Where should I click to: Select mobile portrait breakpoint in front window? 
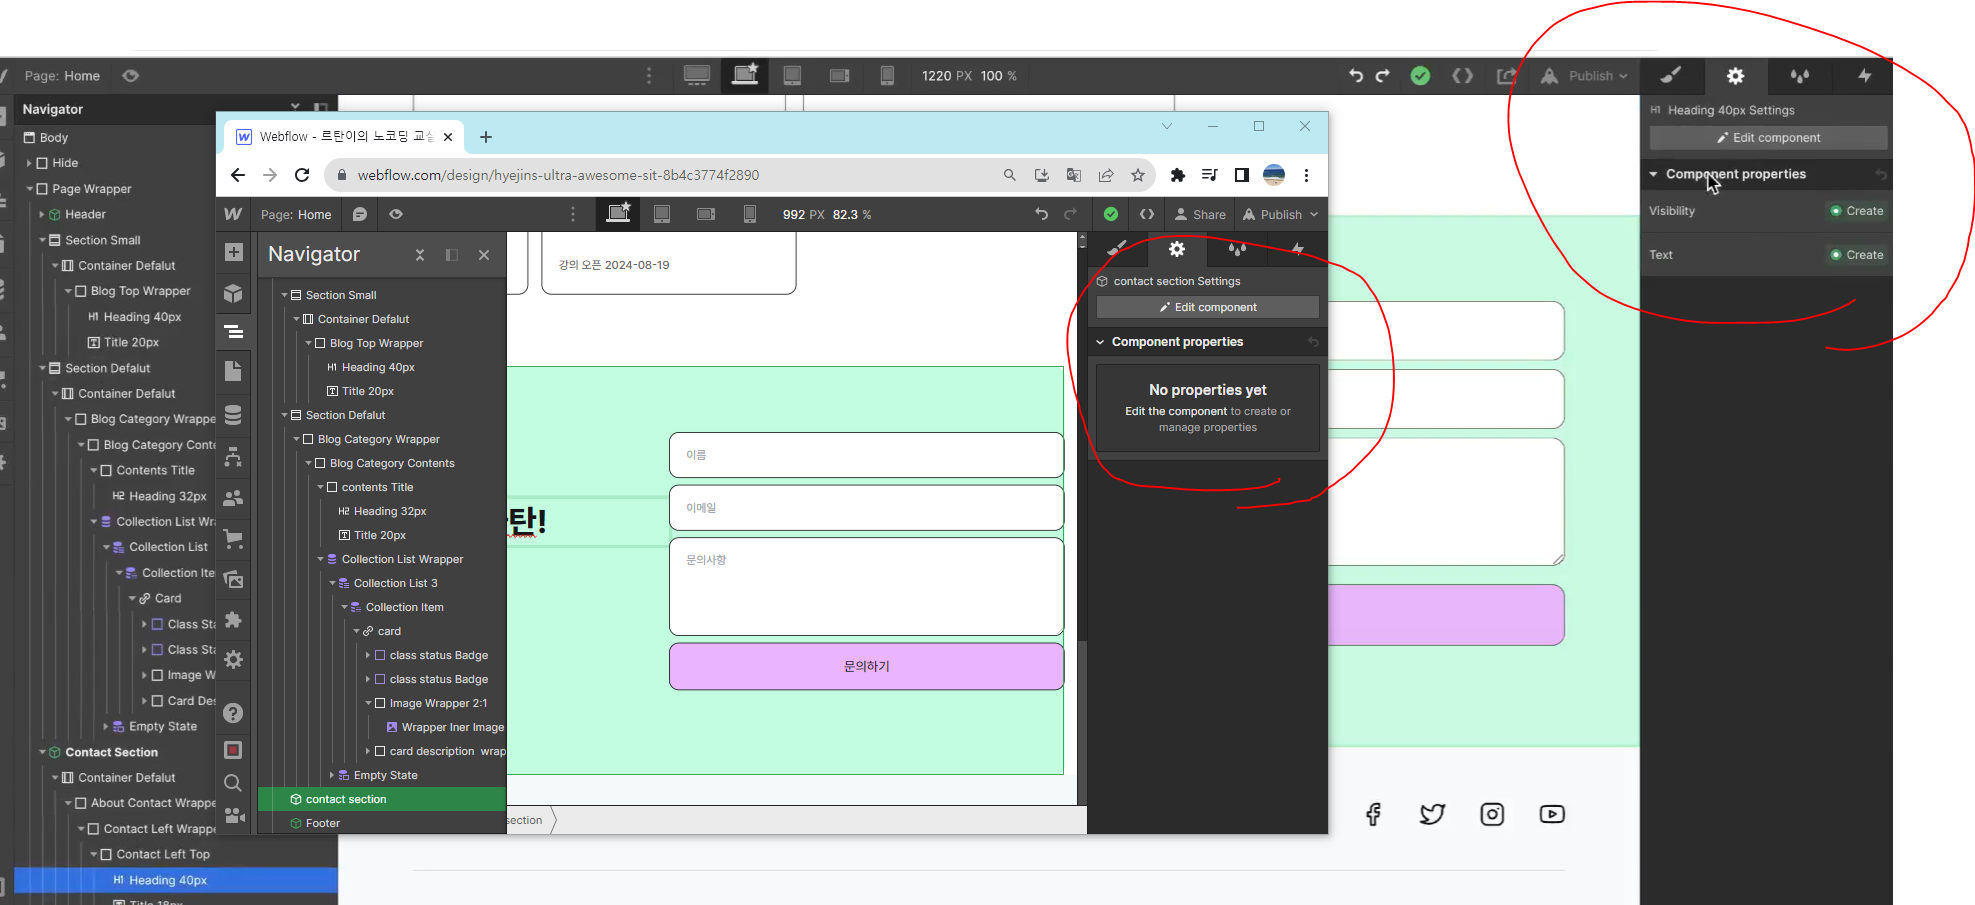[750, 214]
